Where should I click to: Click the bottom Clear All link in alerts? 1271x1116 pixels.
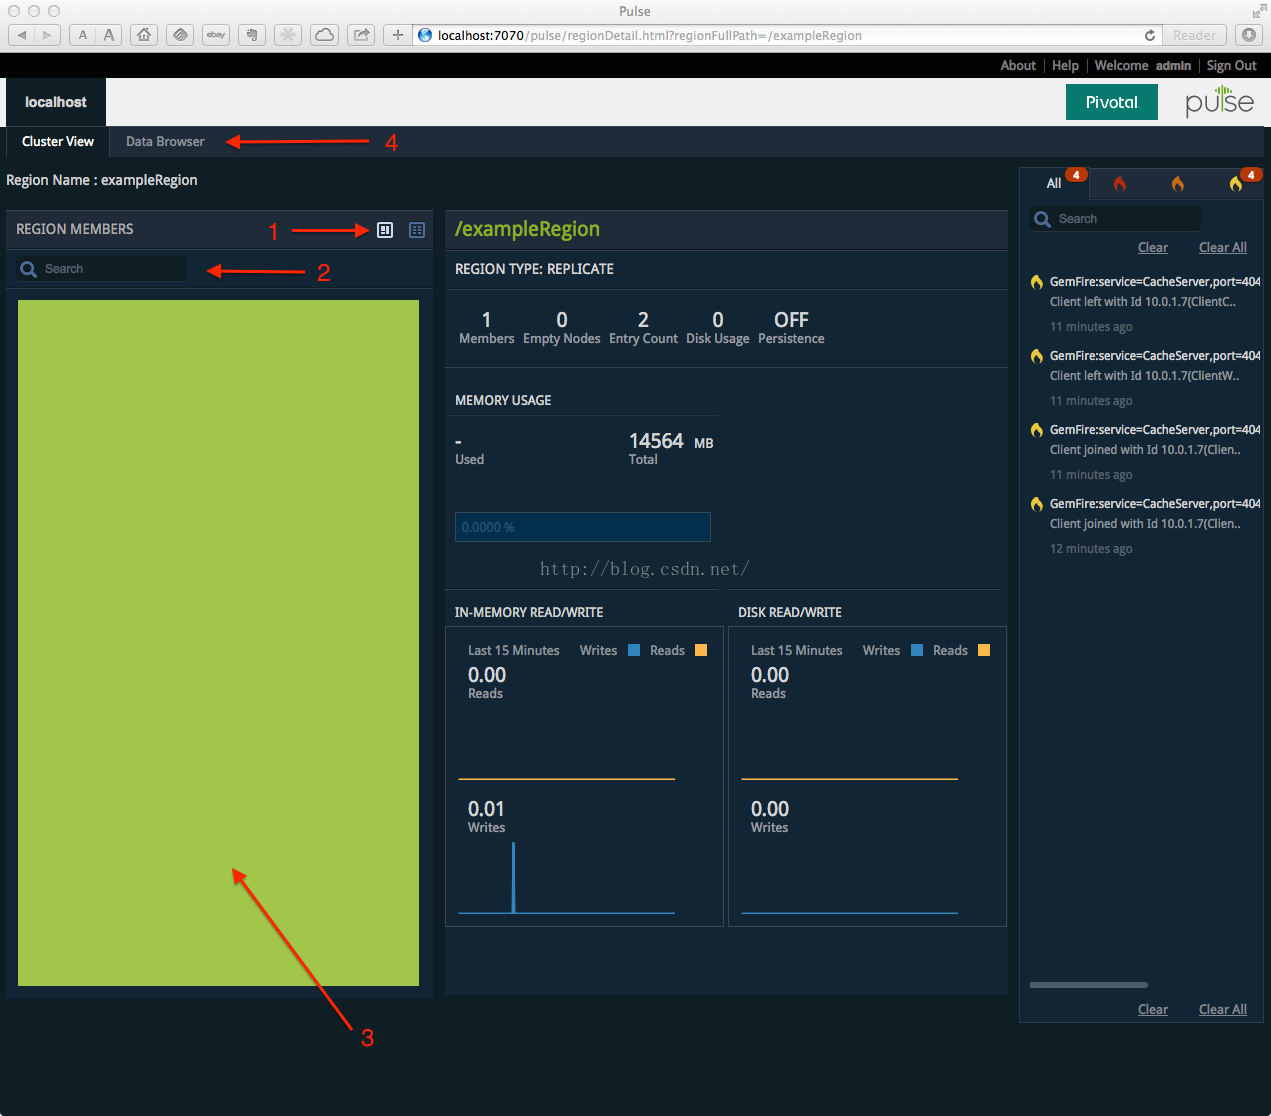(1223, 1009)
